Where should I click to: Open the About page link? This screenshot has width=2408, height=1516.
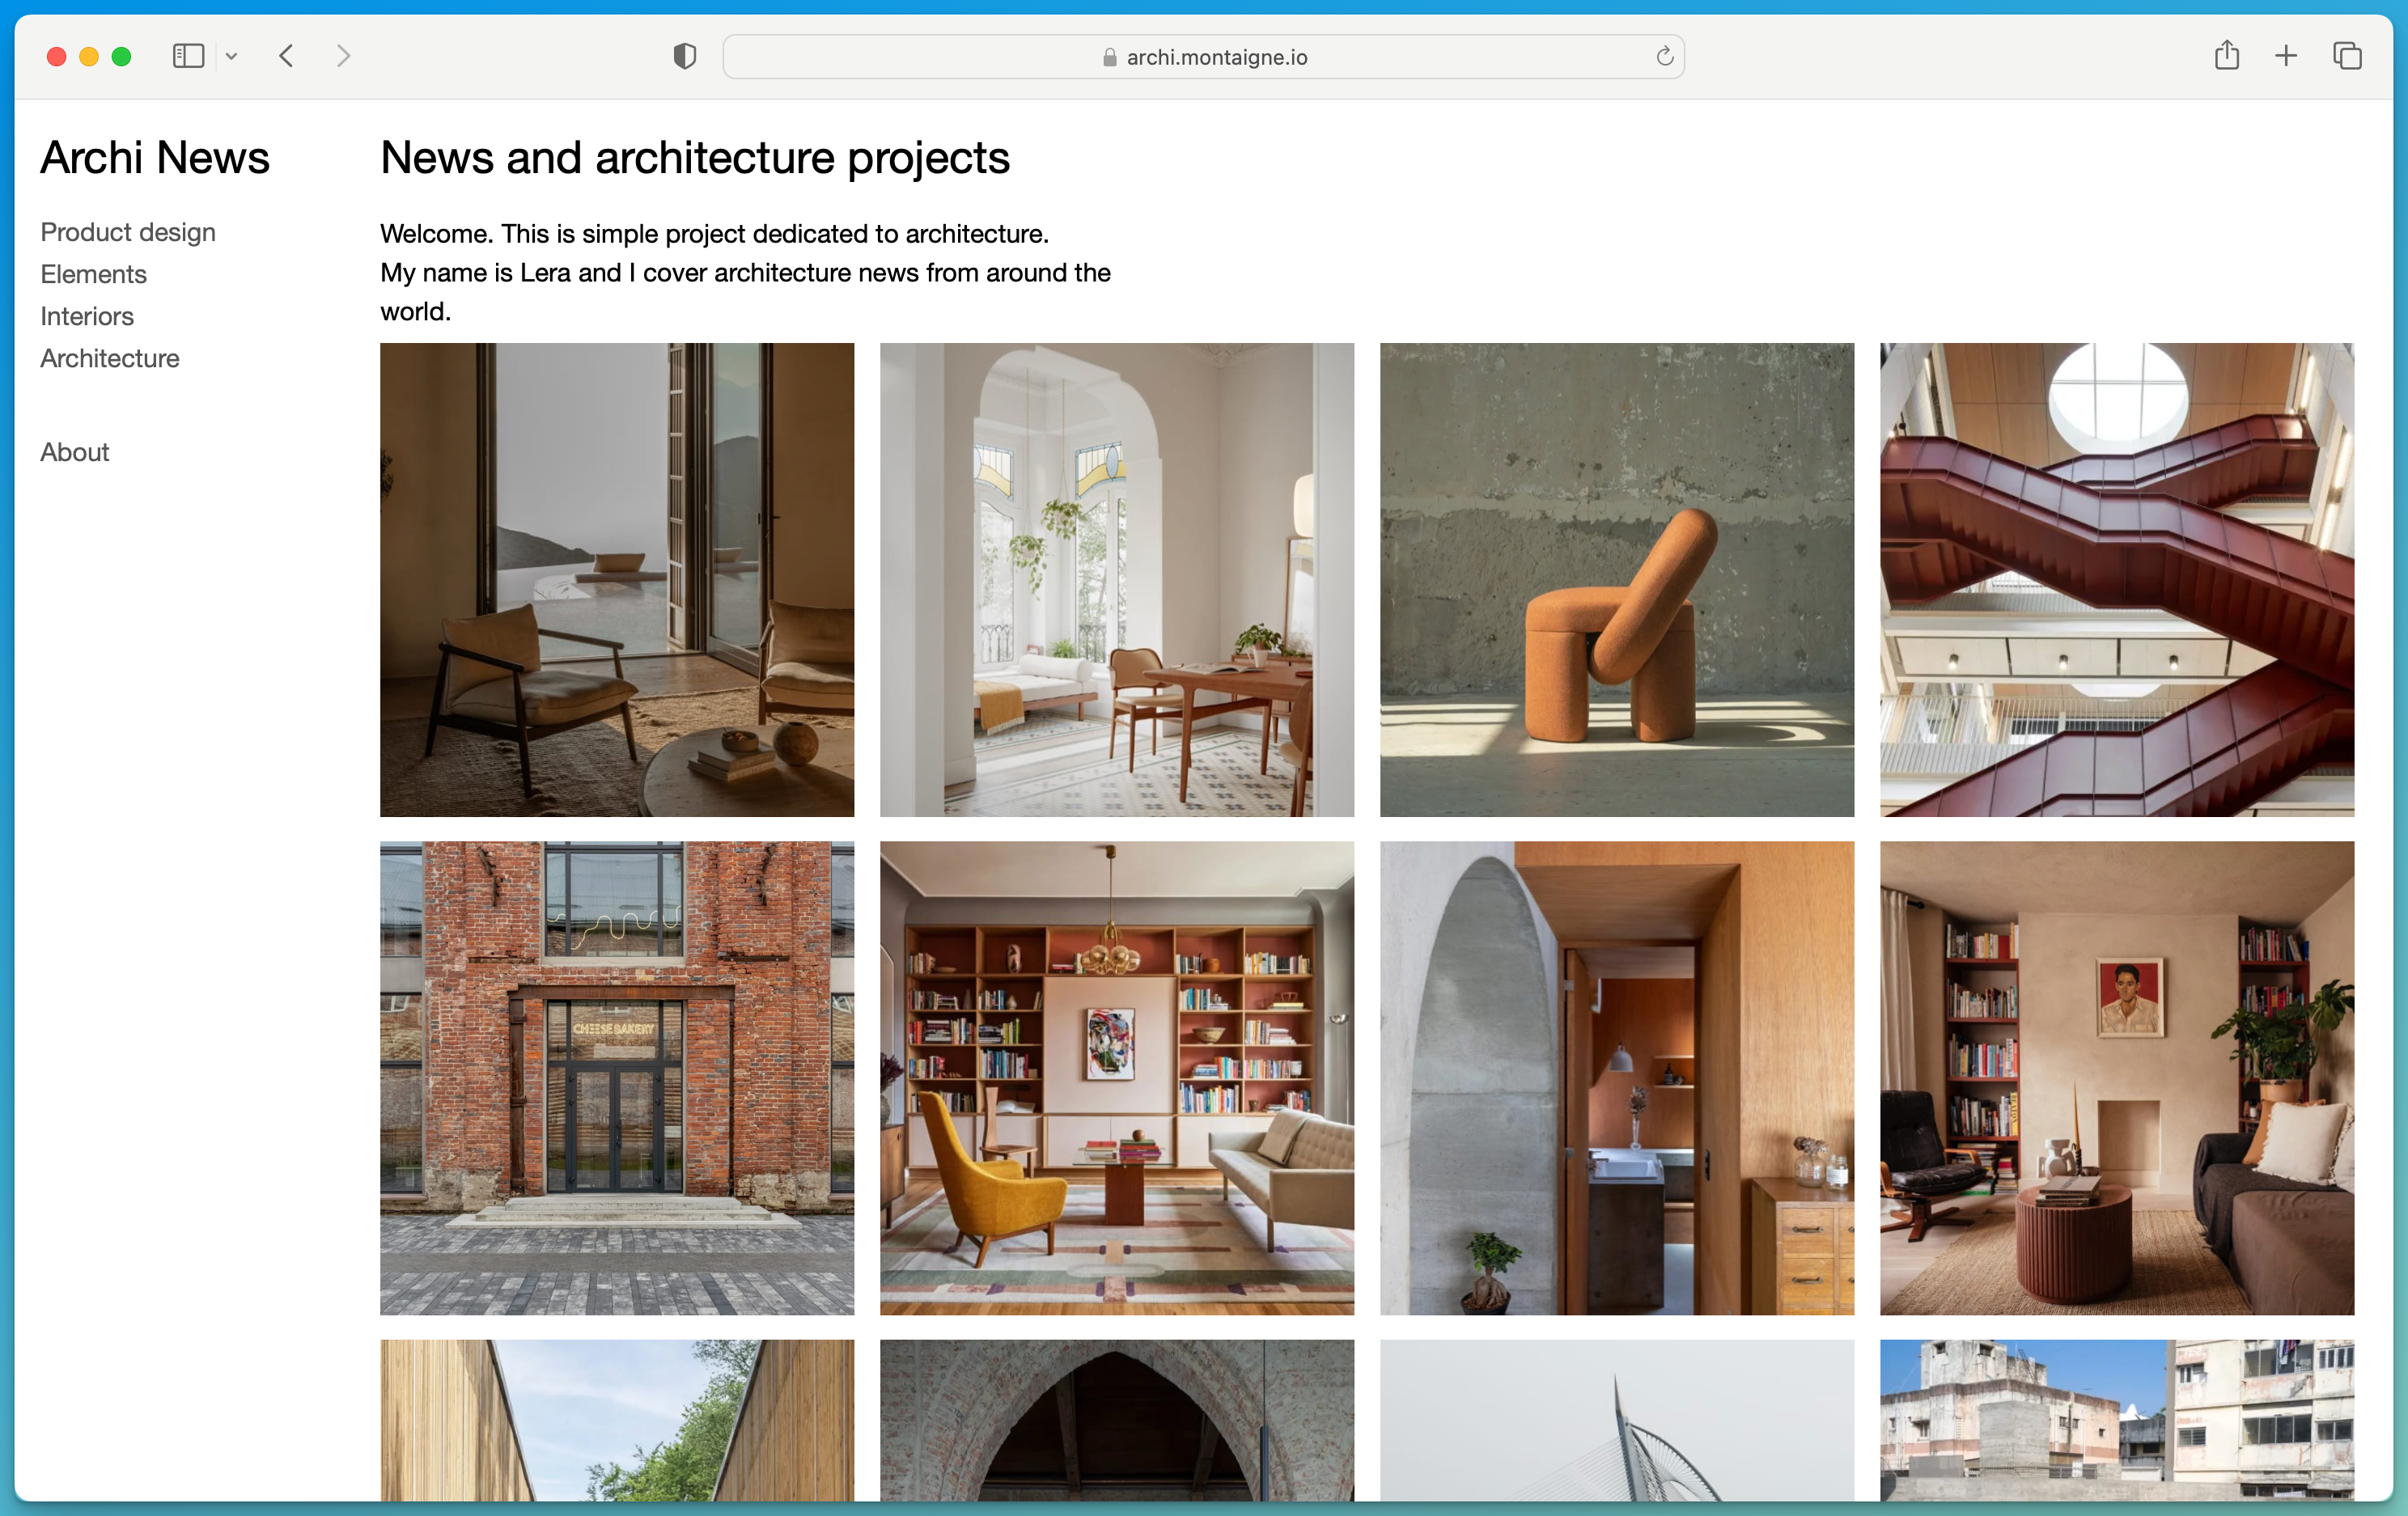[x=75, y=452]
